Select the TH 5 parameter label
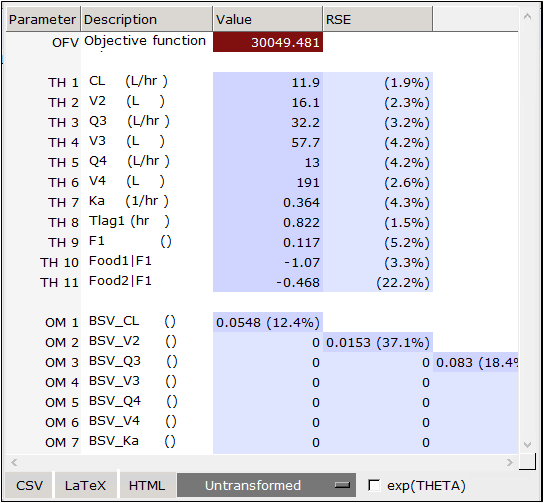 click(63, 163)
